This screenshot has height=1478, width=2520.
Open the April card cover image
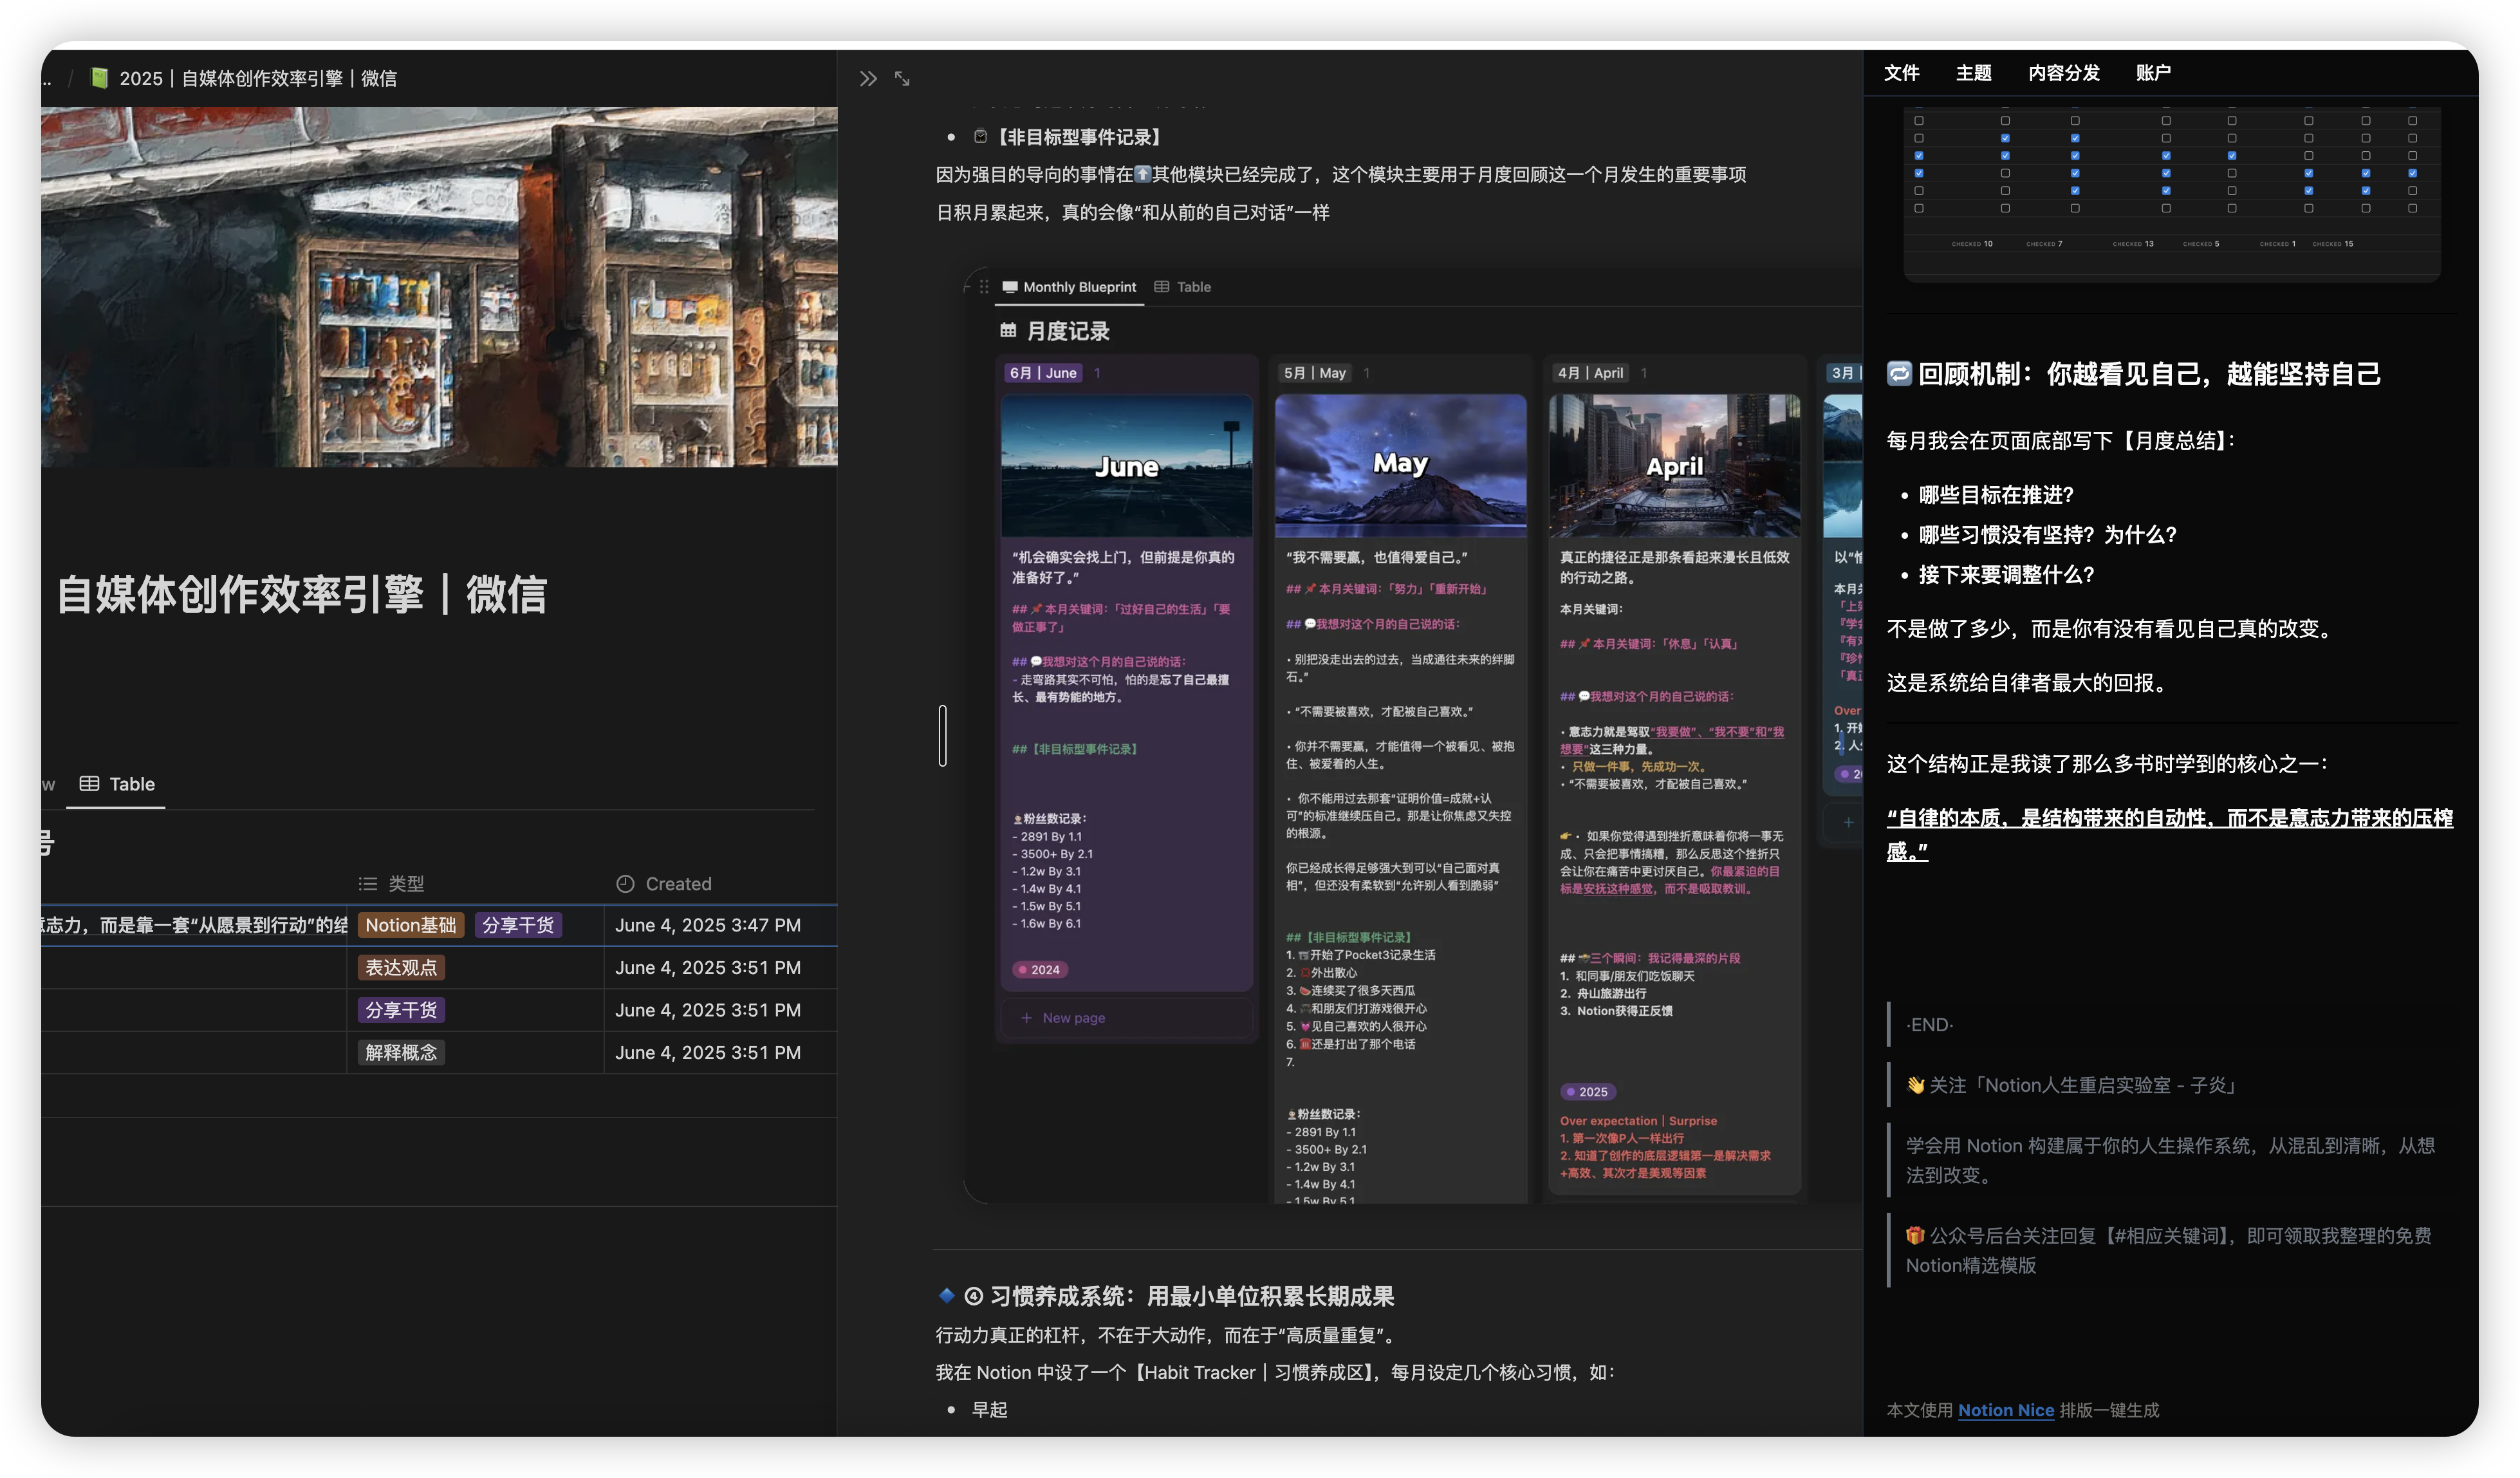[1674, 465]
